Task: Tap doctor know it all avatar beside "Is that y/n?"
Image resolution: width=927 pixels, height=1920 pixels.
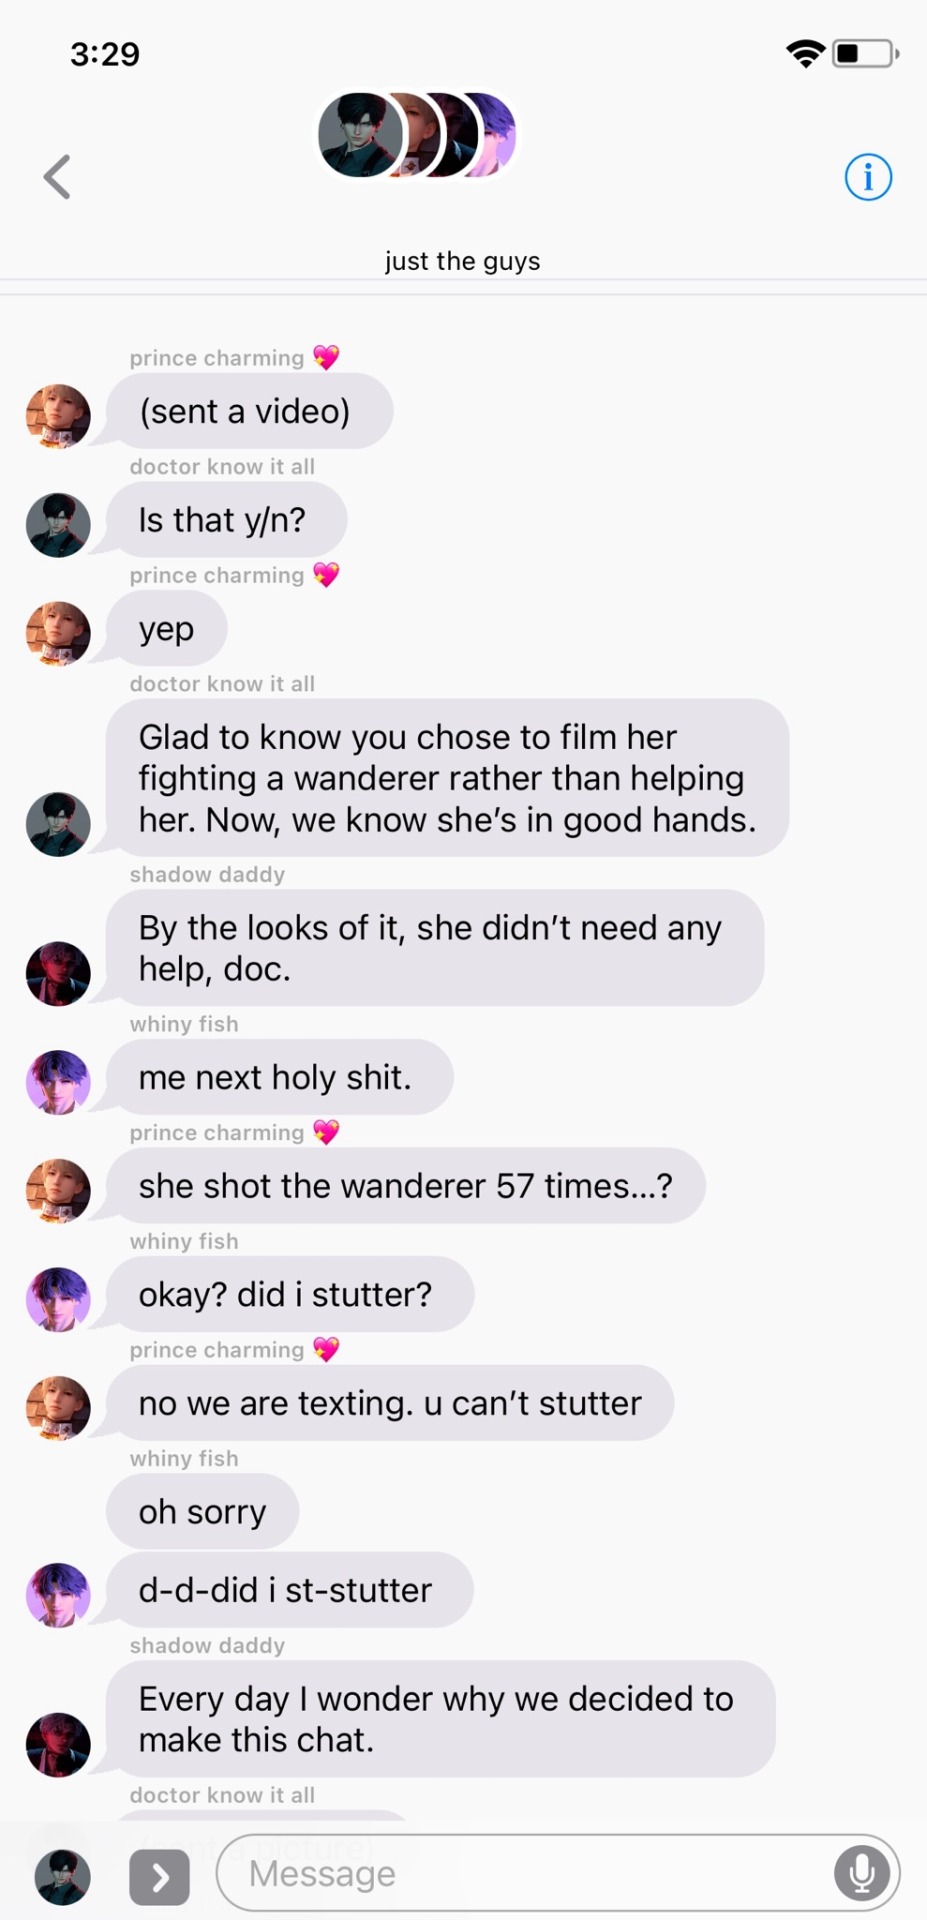Action: click(x=58, y=525)
